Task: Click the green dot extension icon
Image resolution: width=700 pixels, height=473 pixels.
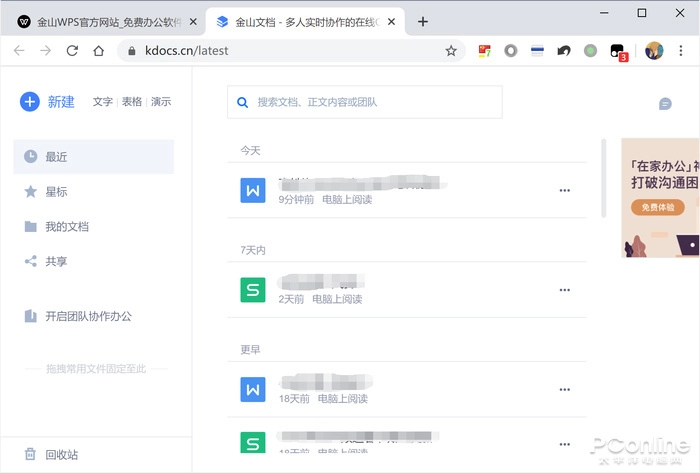Action: [590, 50]
